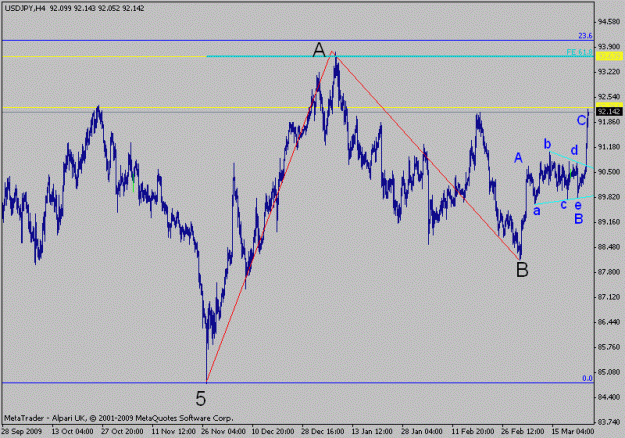Click the '10 Dec 20:00' date label

pyautogui.click(x=273, y=431)
